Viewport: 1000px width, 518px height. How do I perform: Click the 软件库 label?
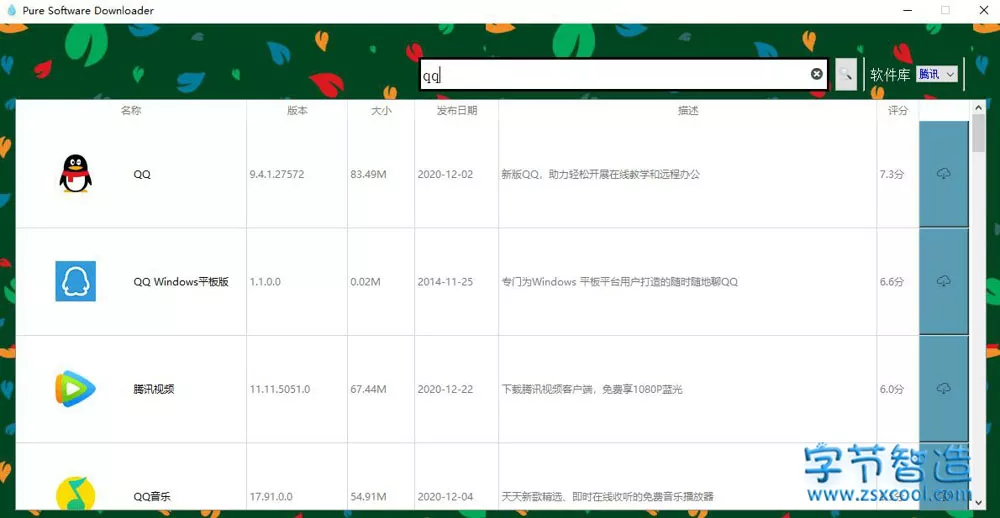890,75
